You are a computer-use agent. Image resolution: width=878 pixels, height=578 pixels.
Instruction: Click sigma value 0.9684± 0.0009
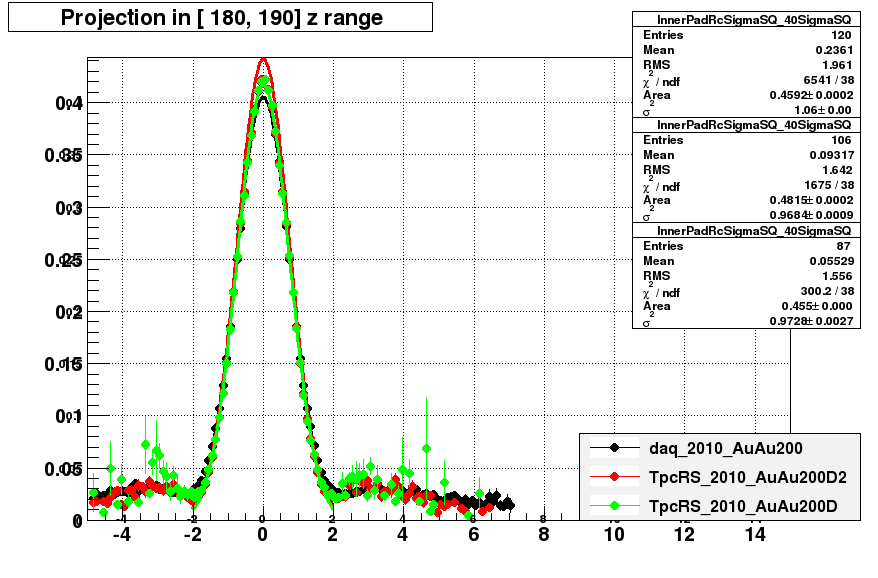click(811, 215)
